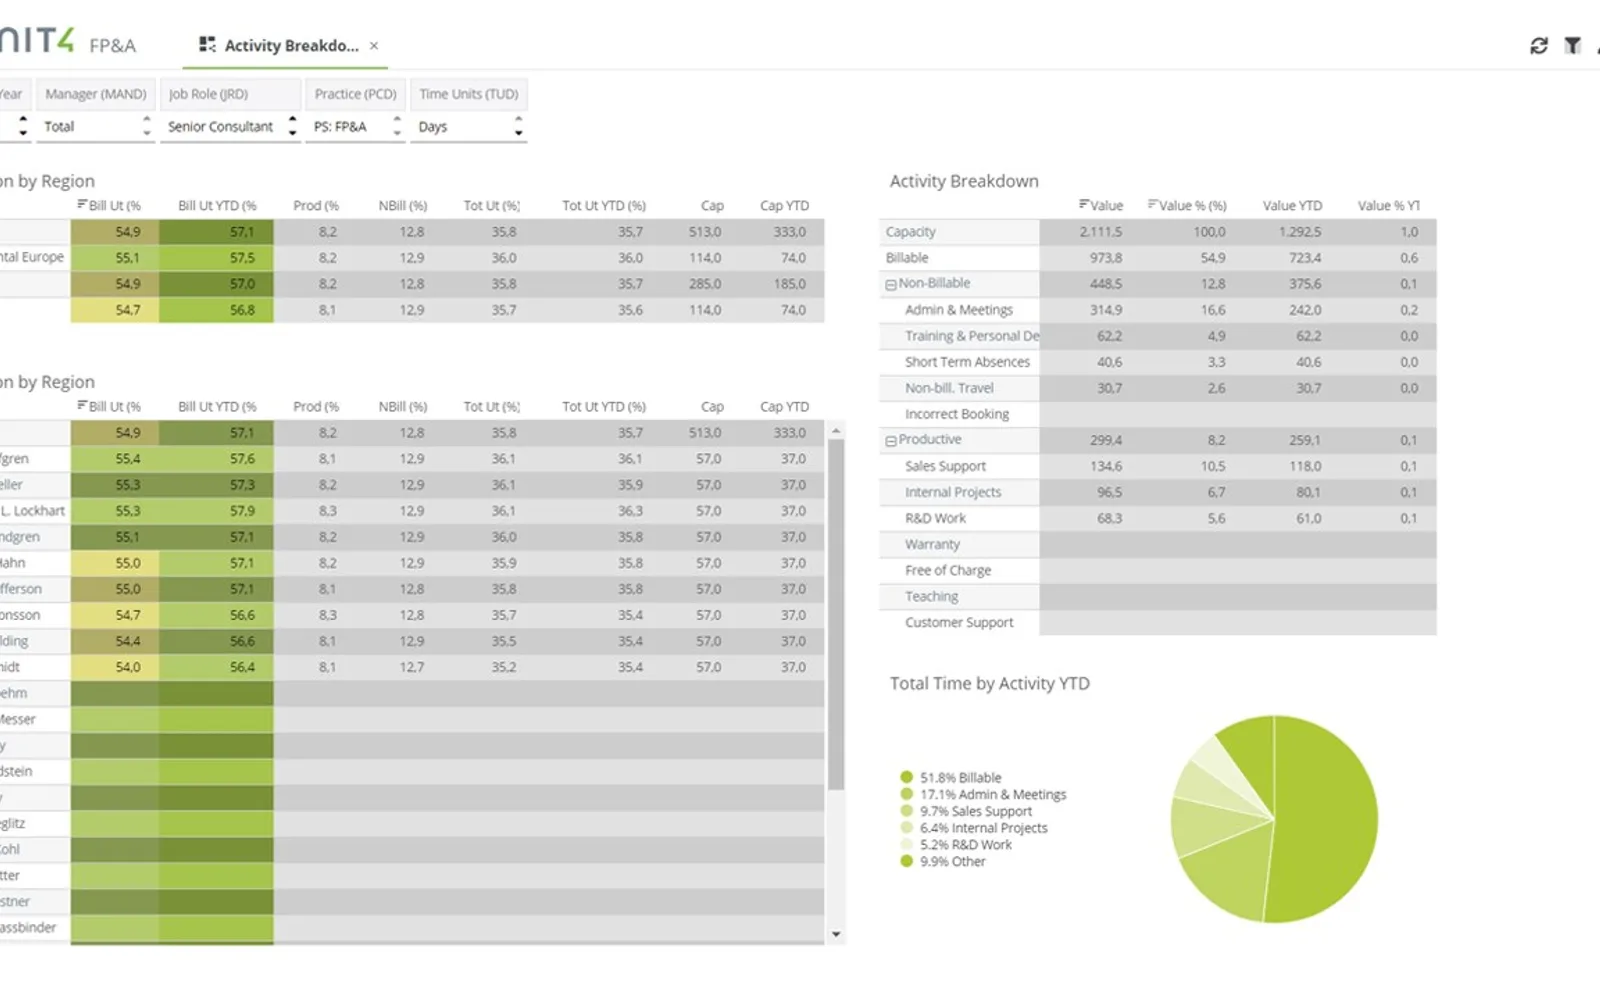
Task: Click the 9.9% Other legend marker
Action: [907, 861]
